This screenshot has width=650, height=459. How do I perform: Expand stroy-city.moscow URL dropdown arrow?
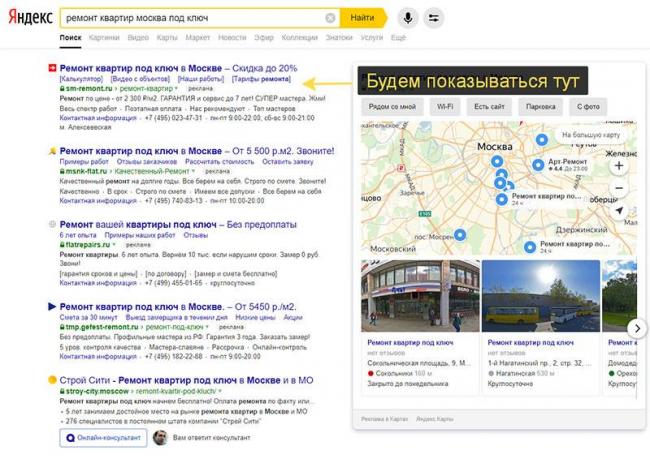(220, 391)
